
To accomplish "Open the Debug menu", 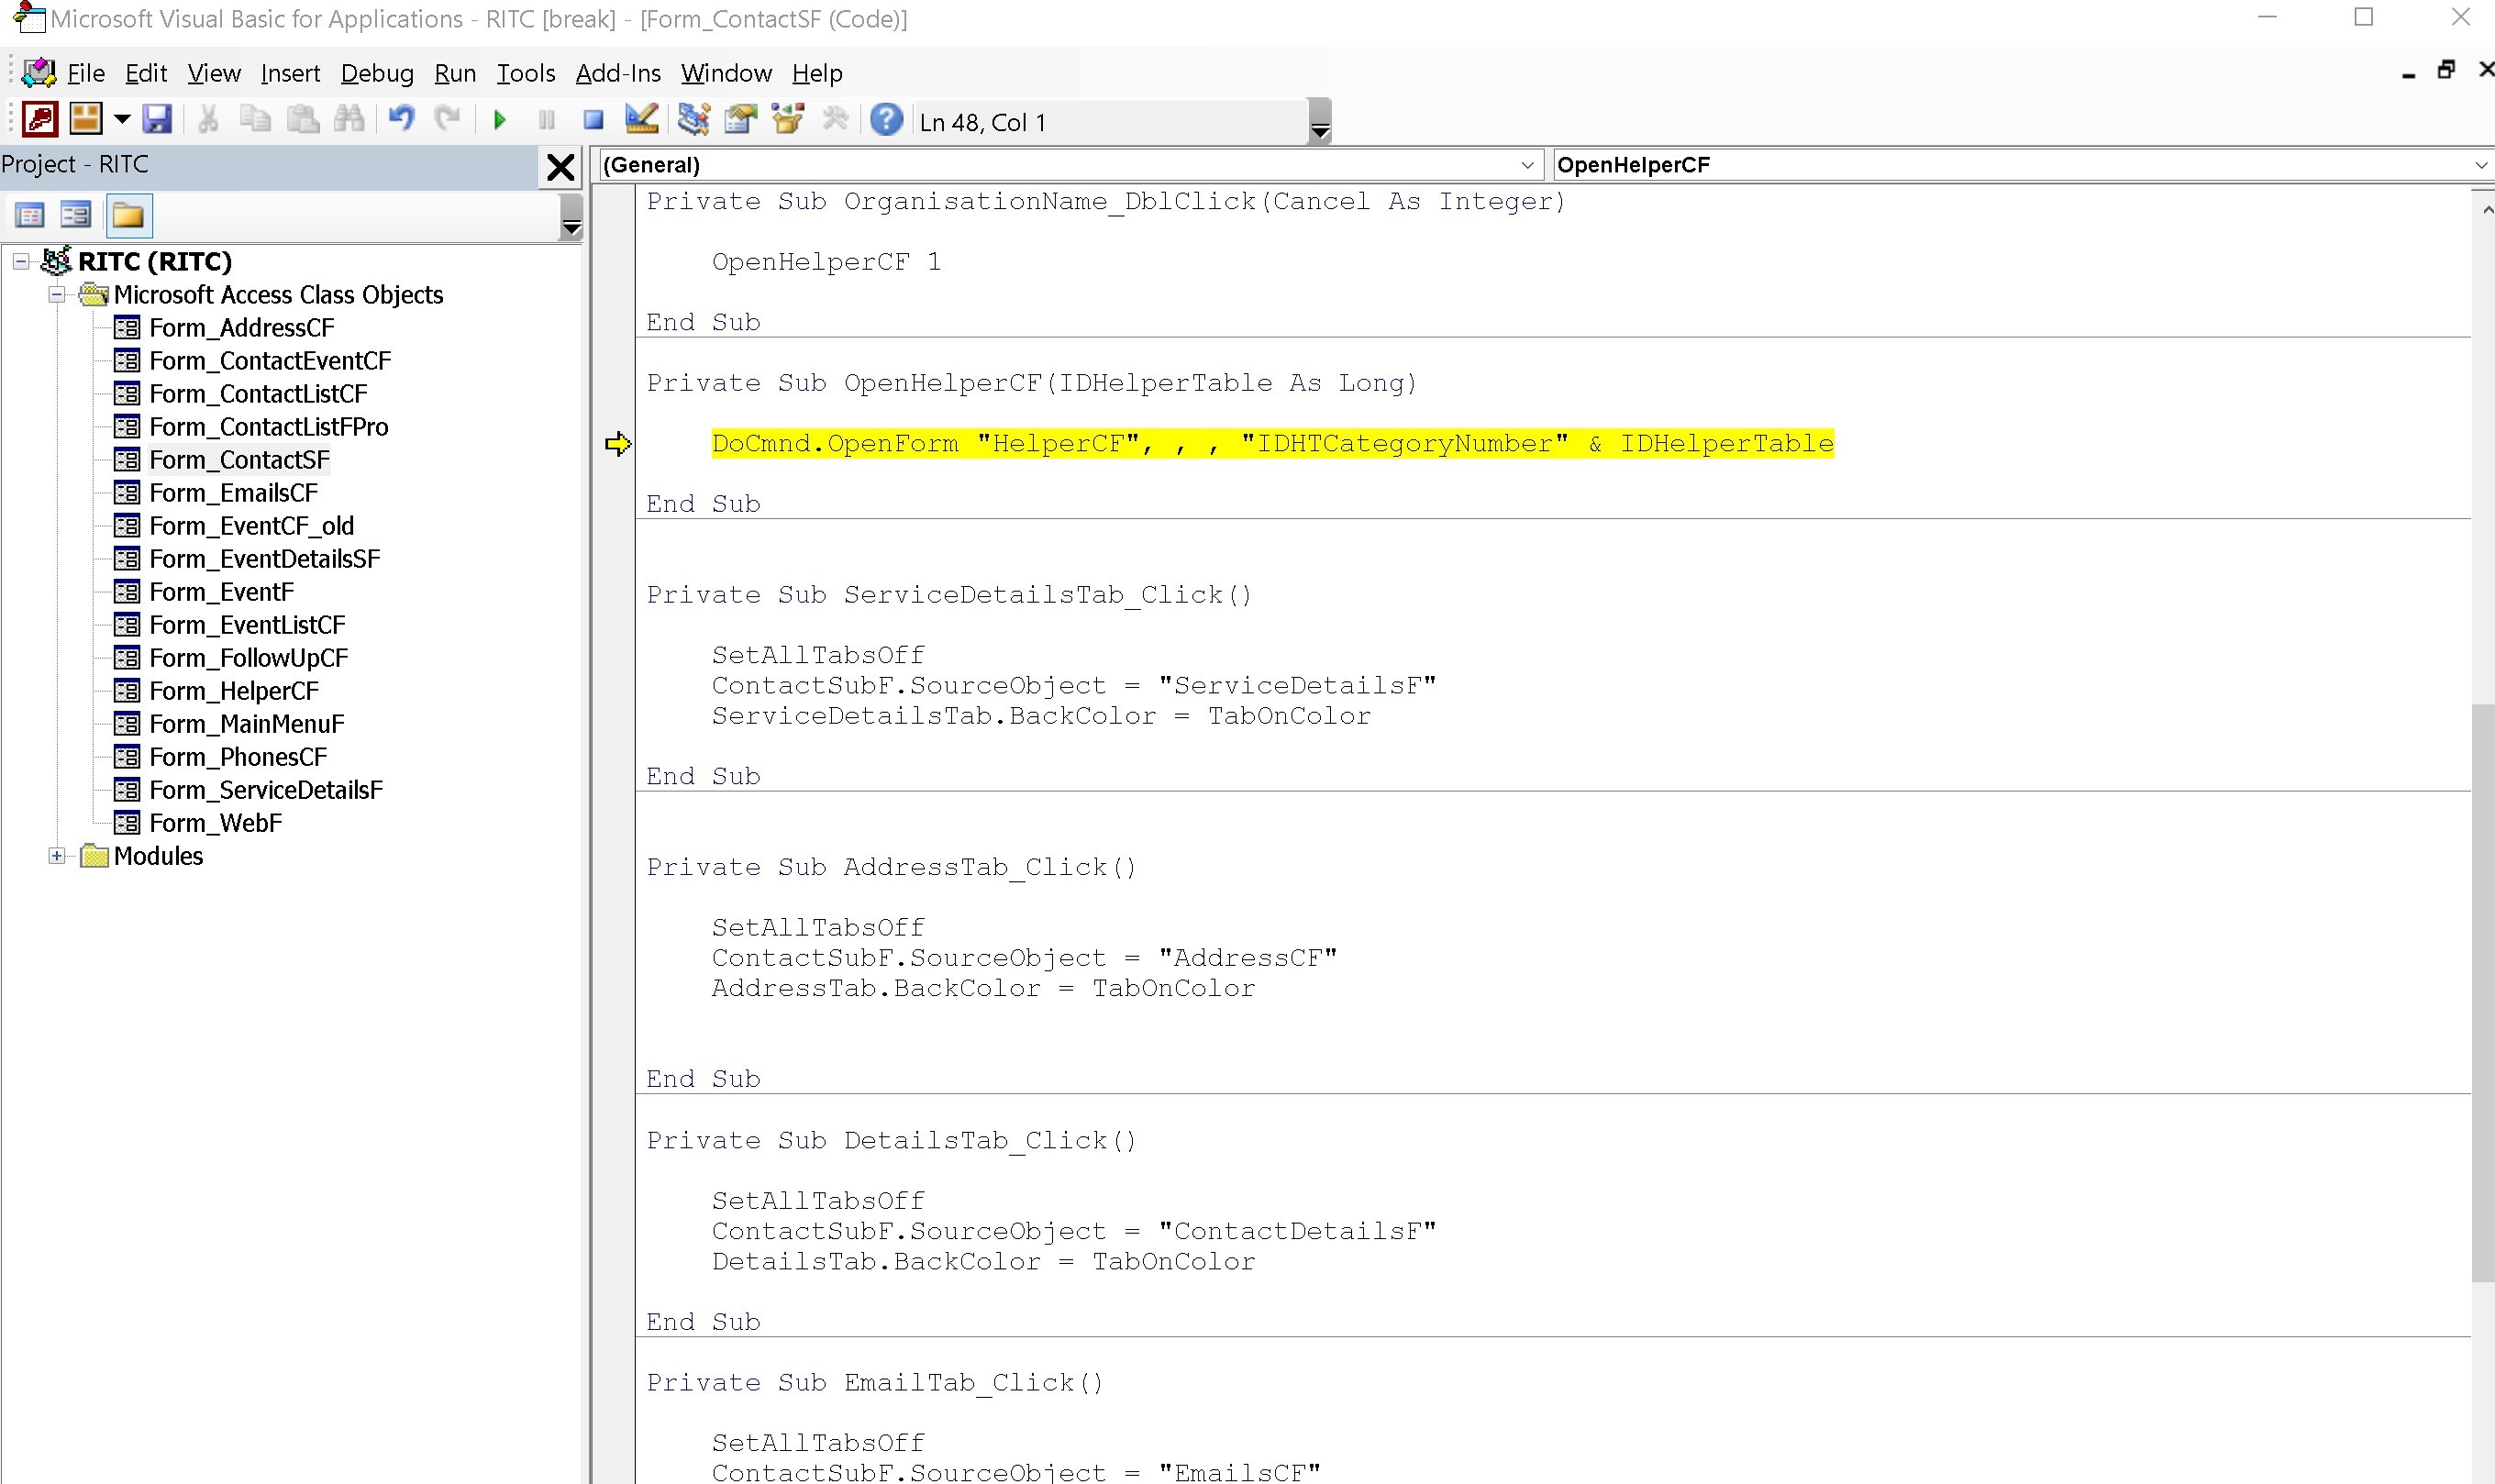I will (x=376, y=74).
